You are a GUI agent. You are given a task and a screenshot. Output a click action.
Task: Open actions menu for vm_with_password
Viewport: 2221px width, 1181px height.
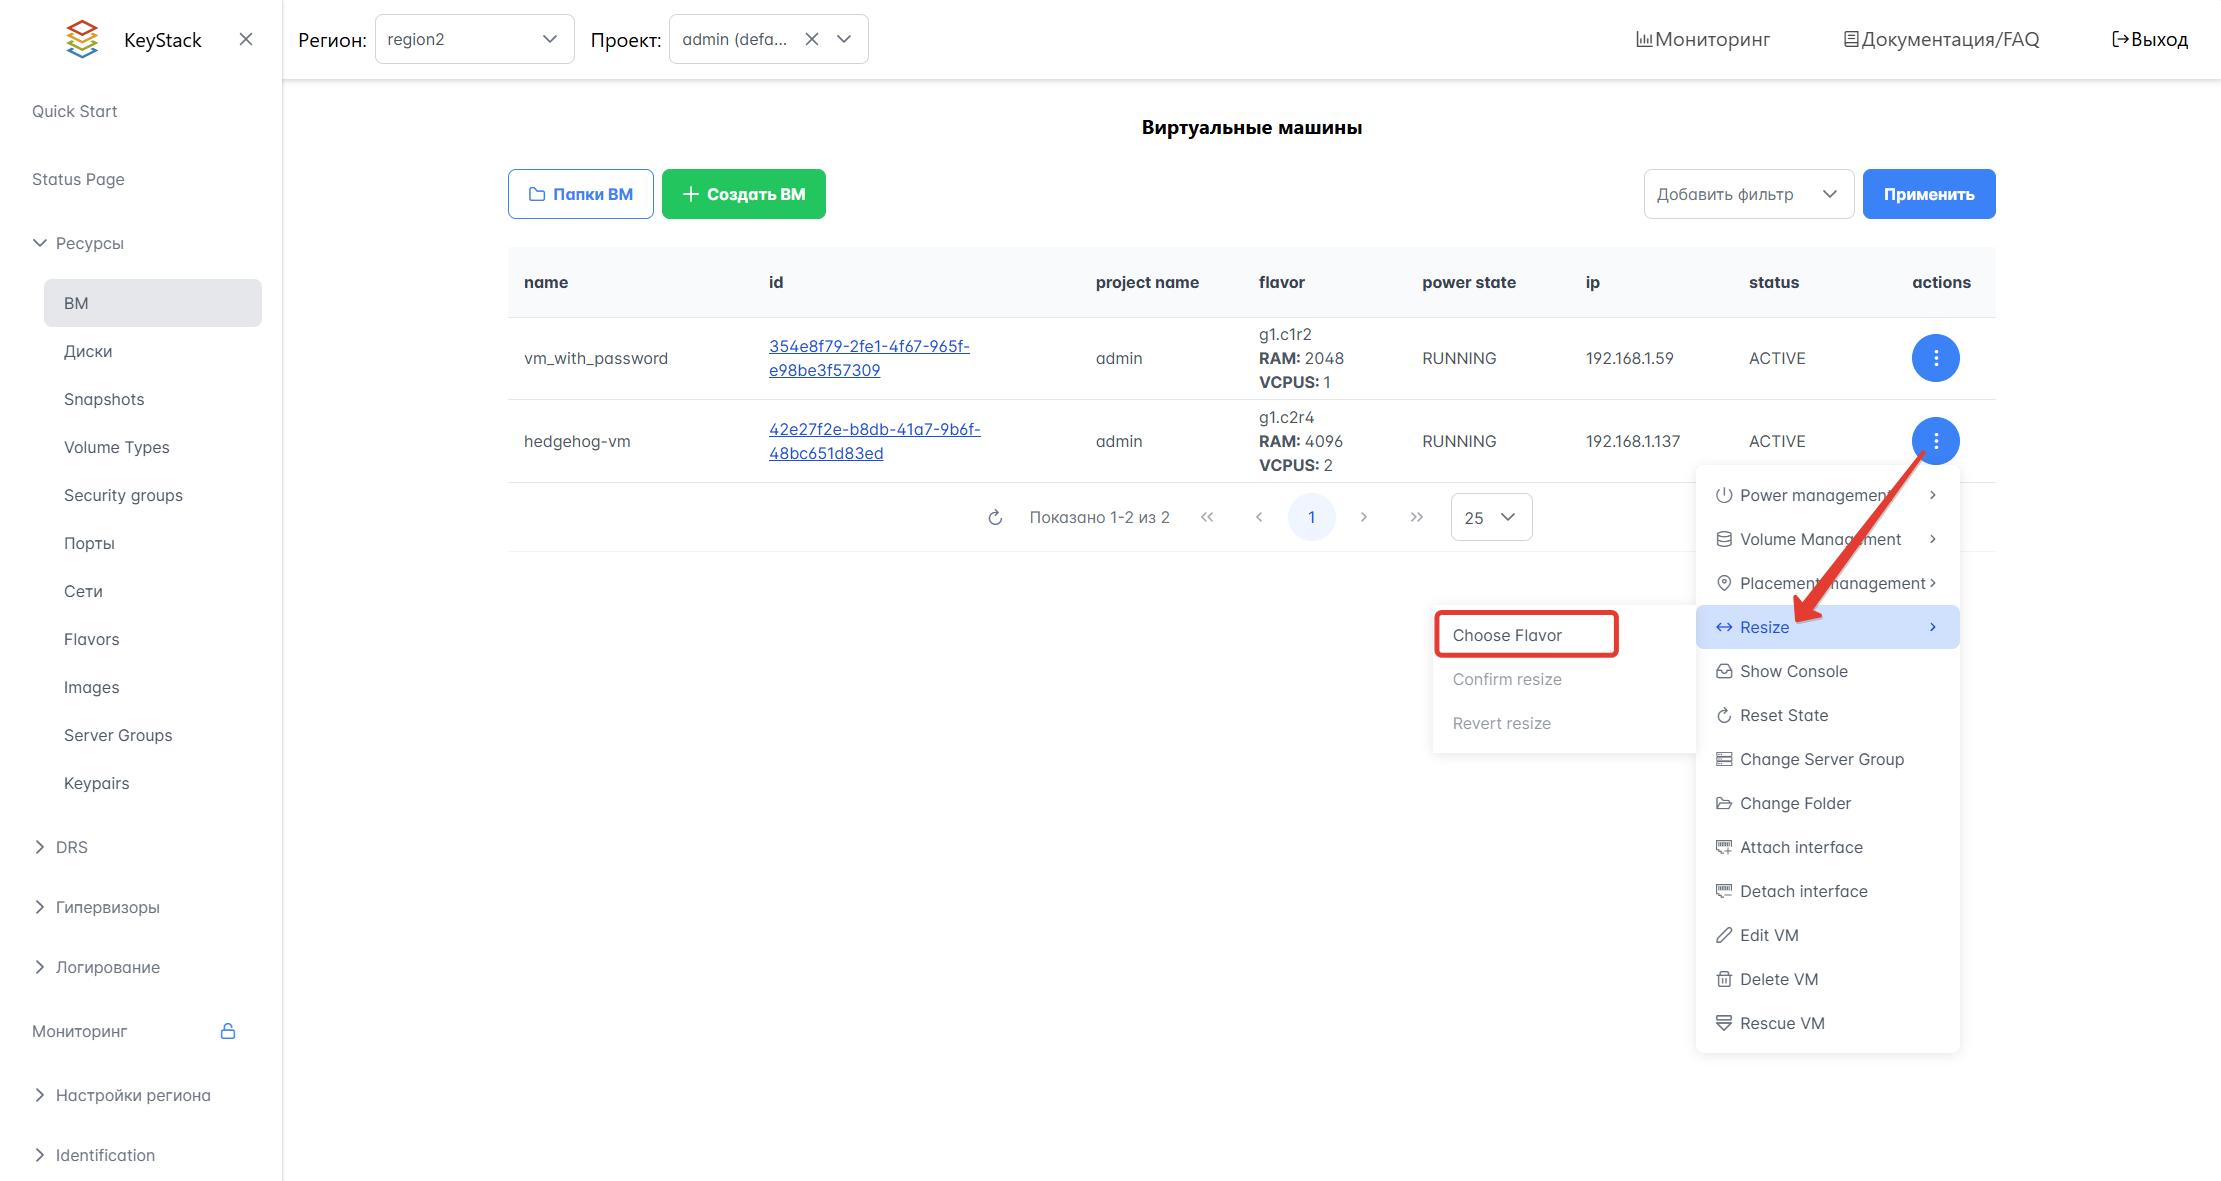[x=1935, y=358]
